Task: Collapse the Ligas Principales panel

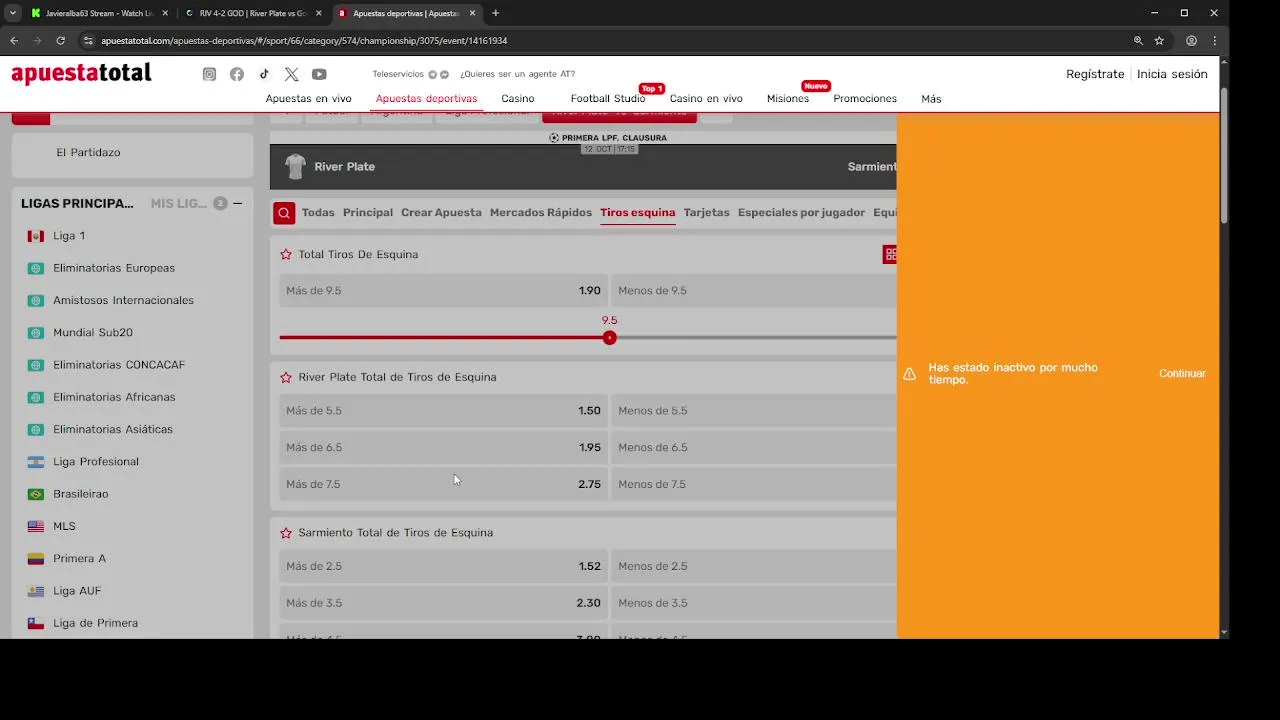Action: pos(237,203)
